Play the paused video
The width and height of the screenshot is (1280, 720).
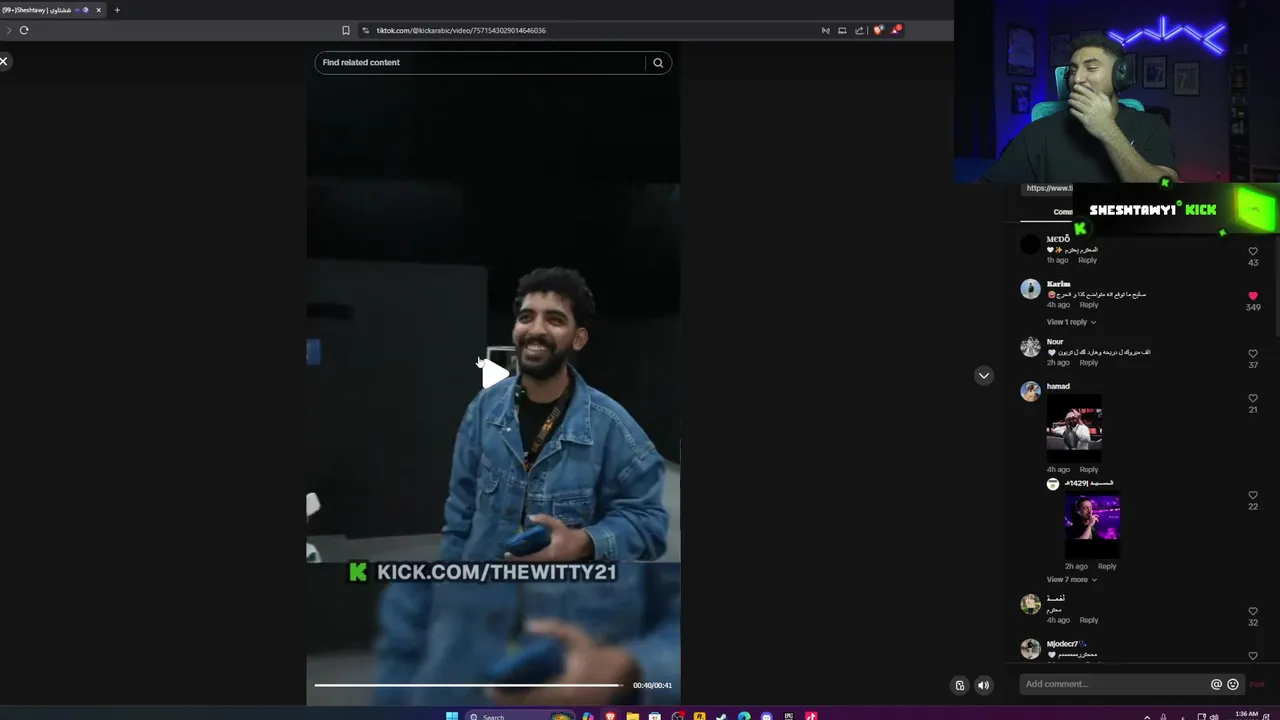[x=494, y=374]
